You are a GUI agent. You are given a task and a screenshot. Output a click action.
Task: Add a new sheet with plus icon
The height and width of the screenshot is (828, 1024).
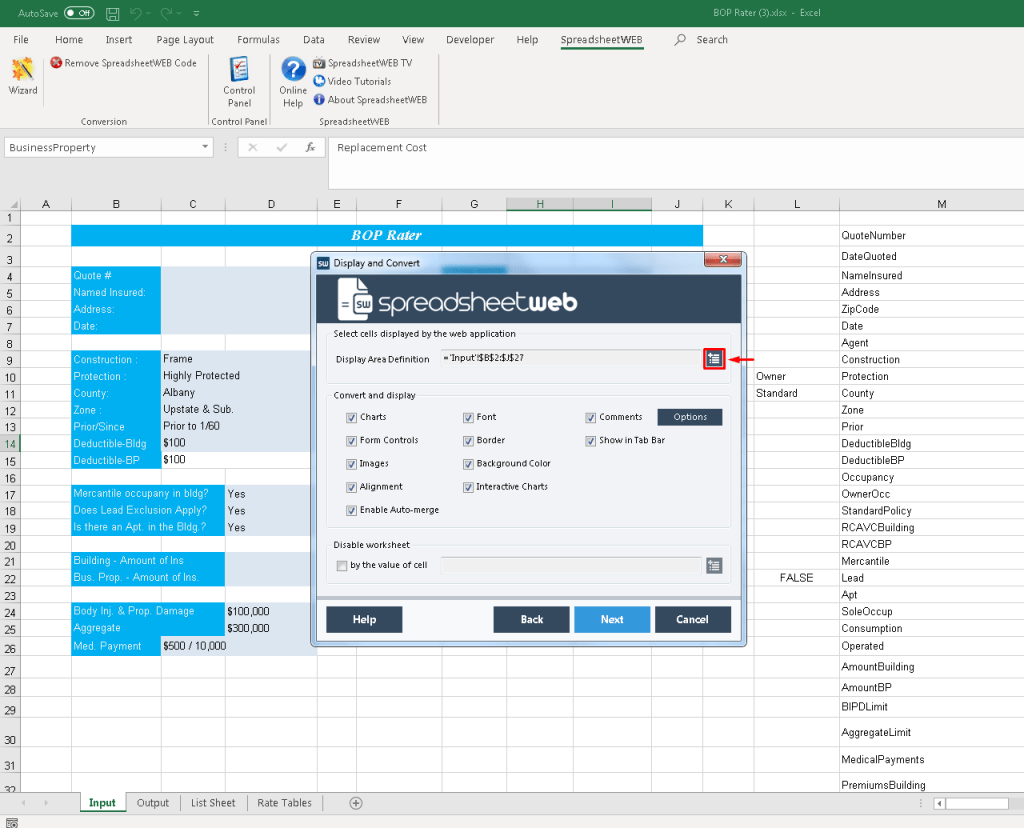click(356, 803)
